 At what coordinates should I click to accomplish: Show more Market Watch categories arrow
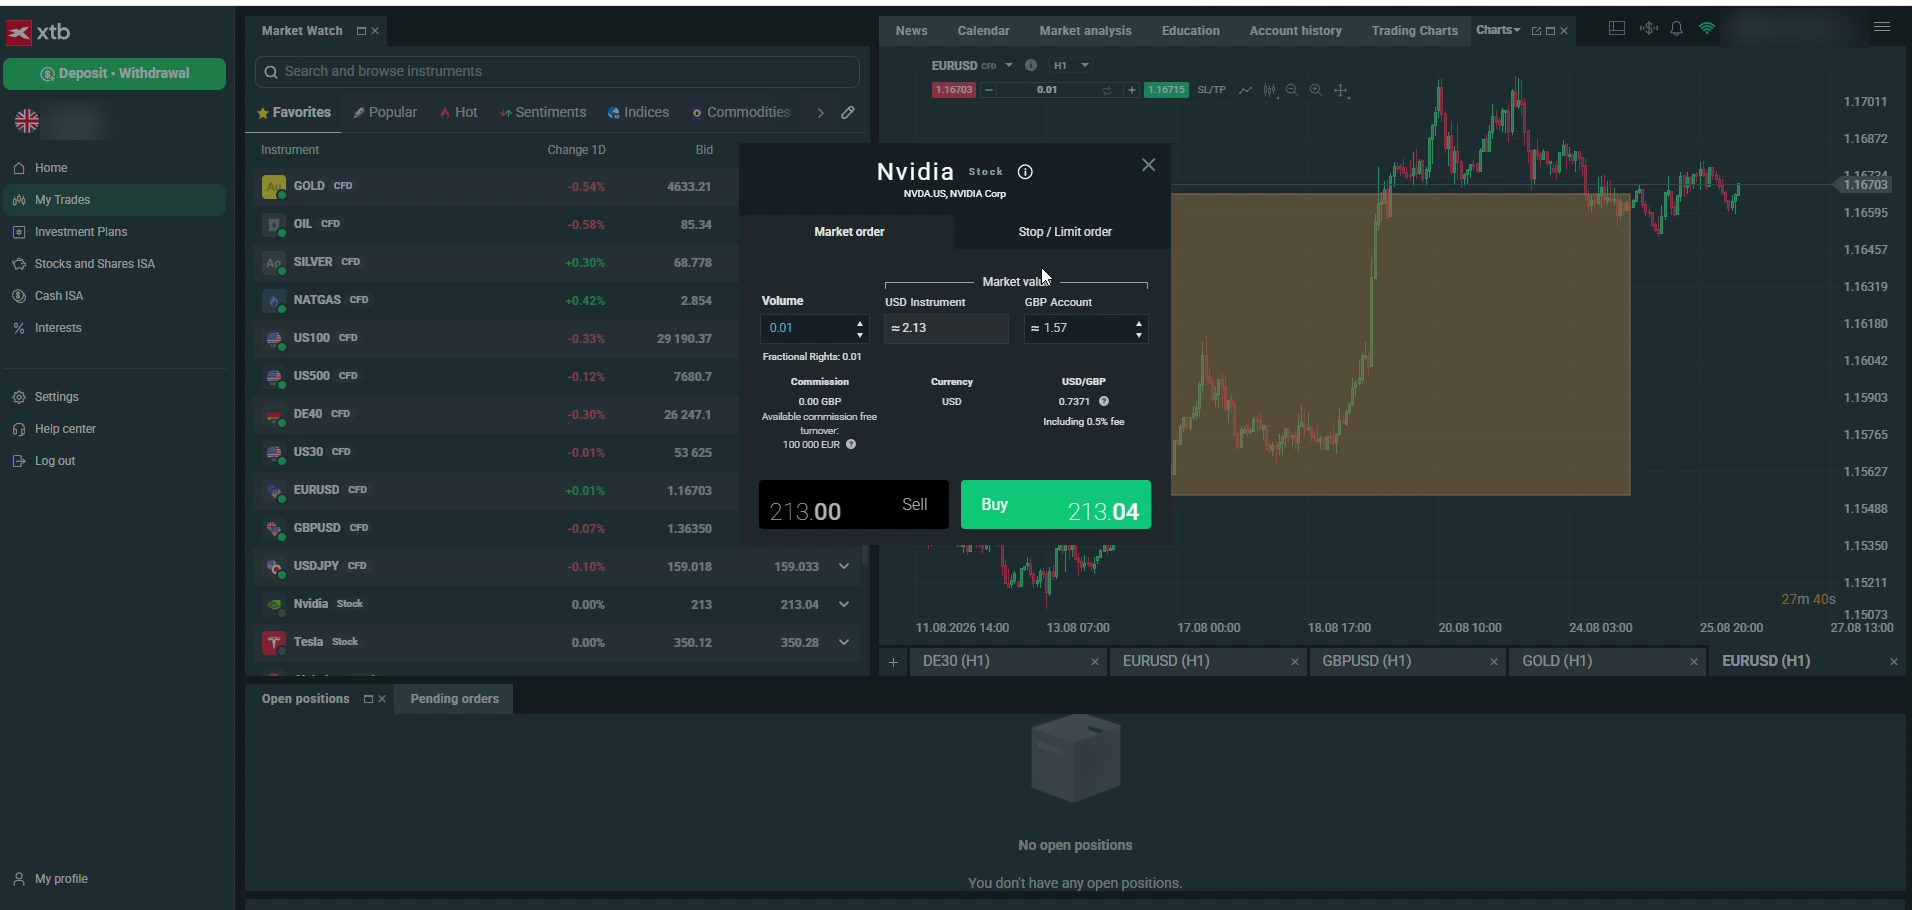tap(820, 113)
